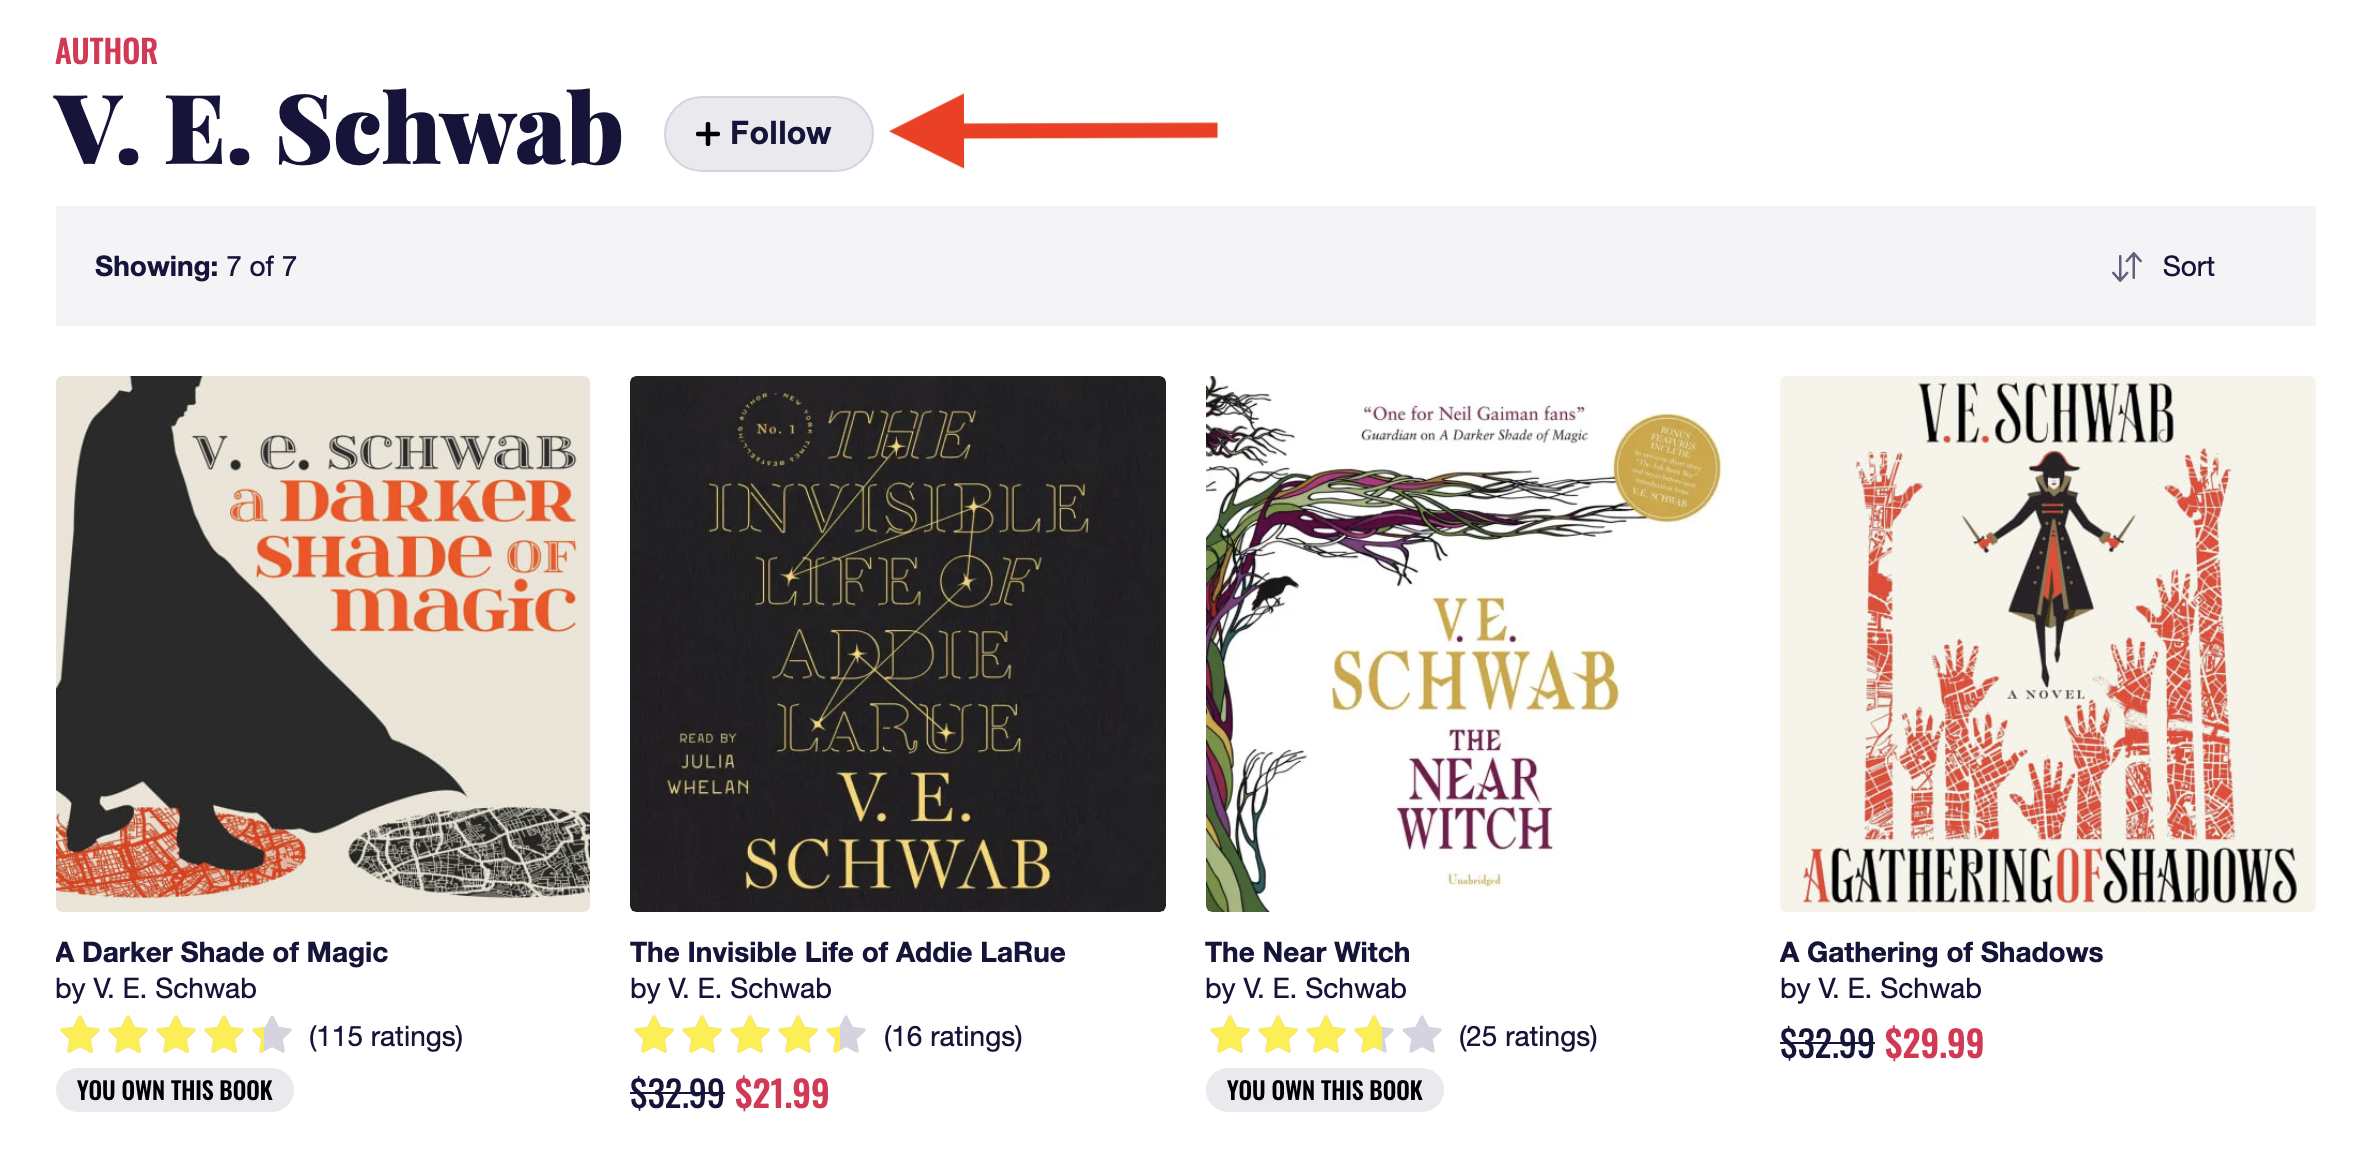
Task: Open A Darker Shade of Magic cover
Action: pyautogui.click(x=322, y=643)
